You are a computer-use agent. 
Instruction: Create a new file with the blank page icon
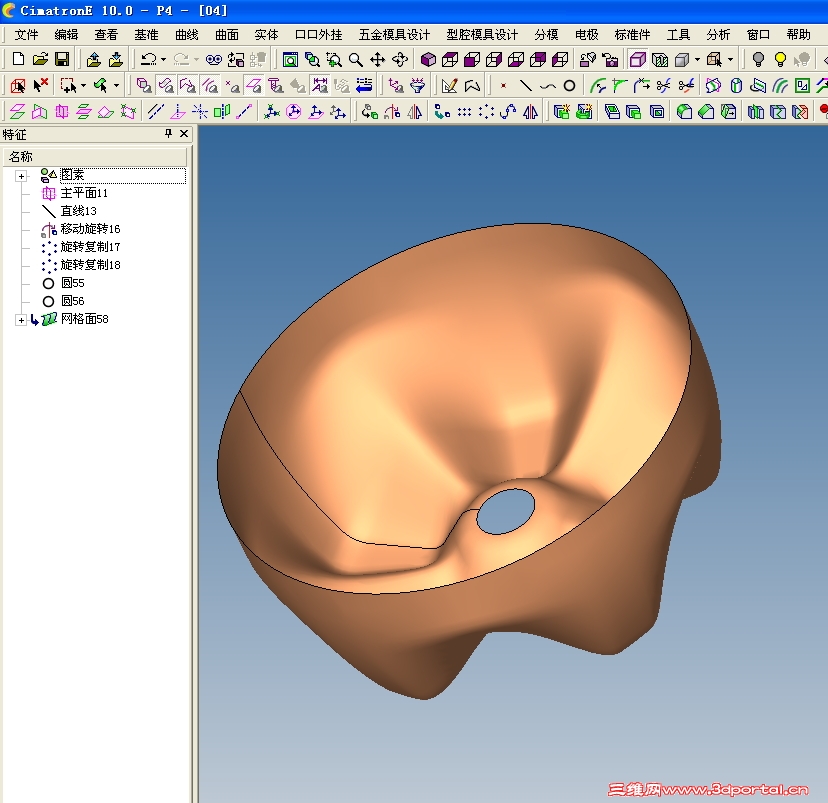18,59
